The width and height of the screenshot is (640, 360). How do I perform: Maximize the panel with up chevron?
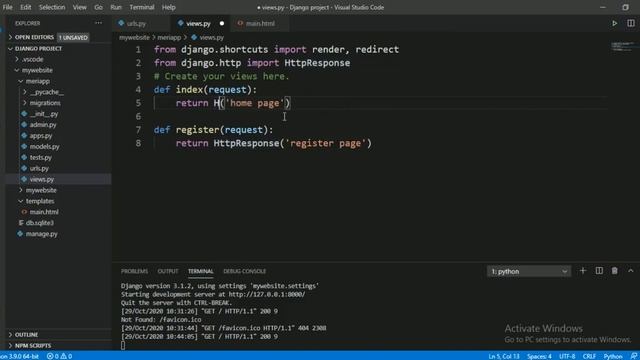point(631,271)
